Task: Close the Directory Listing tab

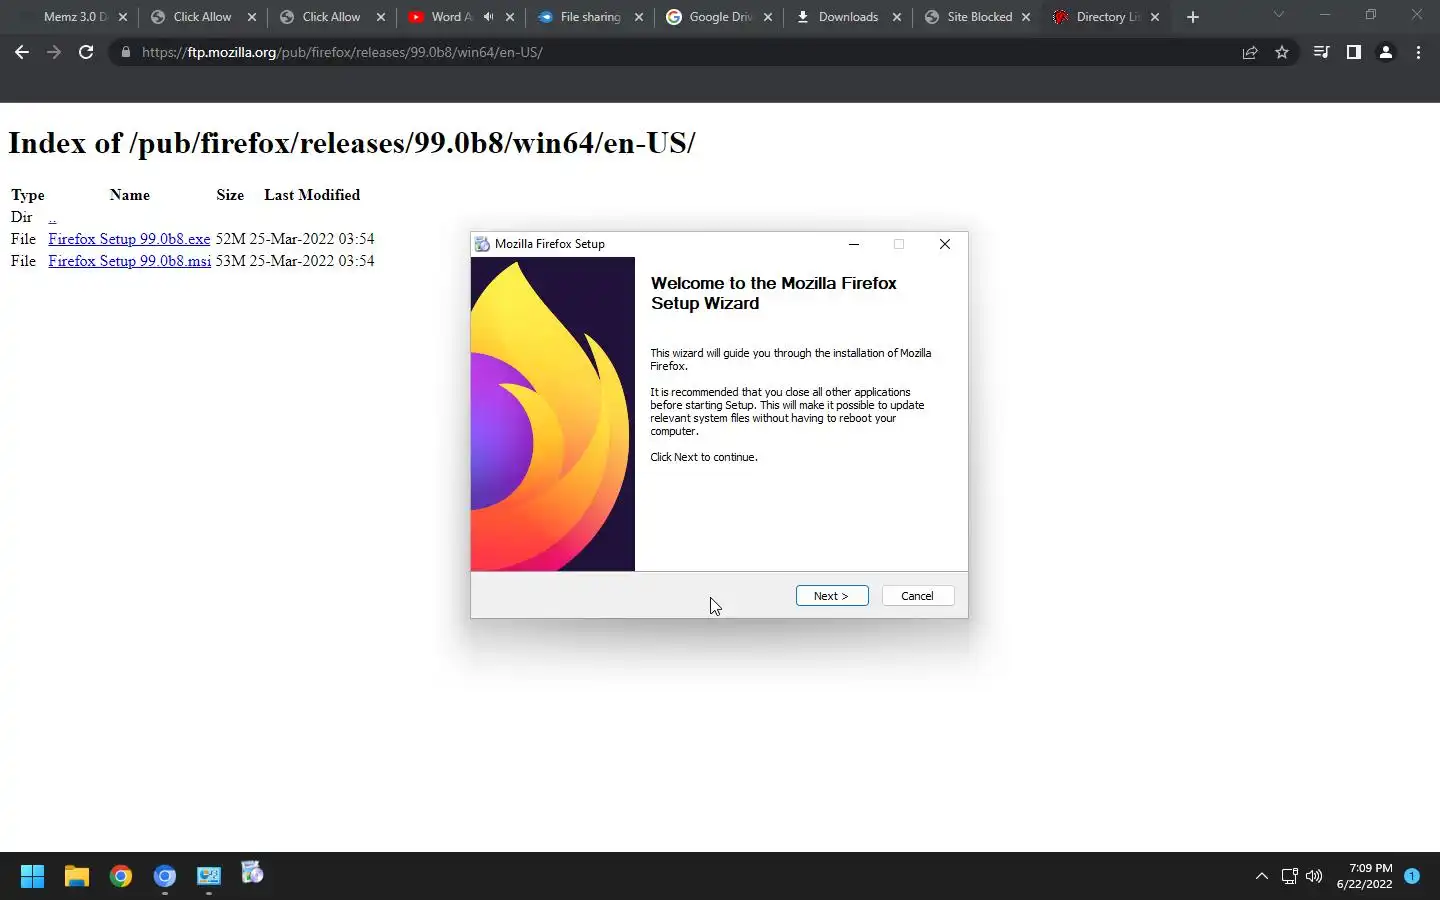Action: click(x=1155, y=17)
